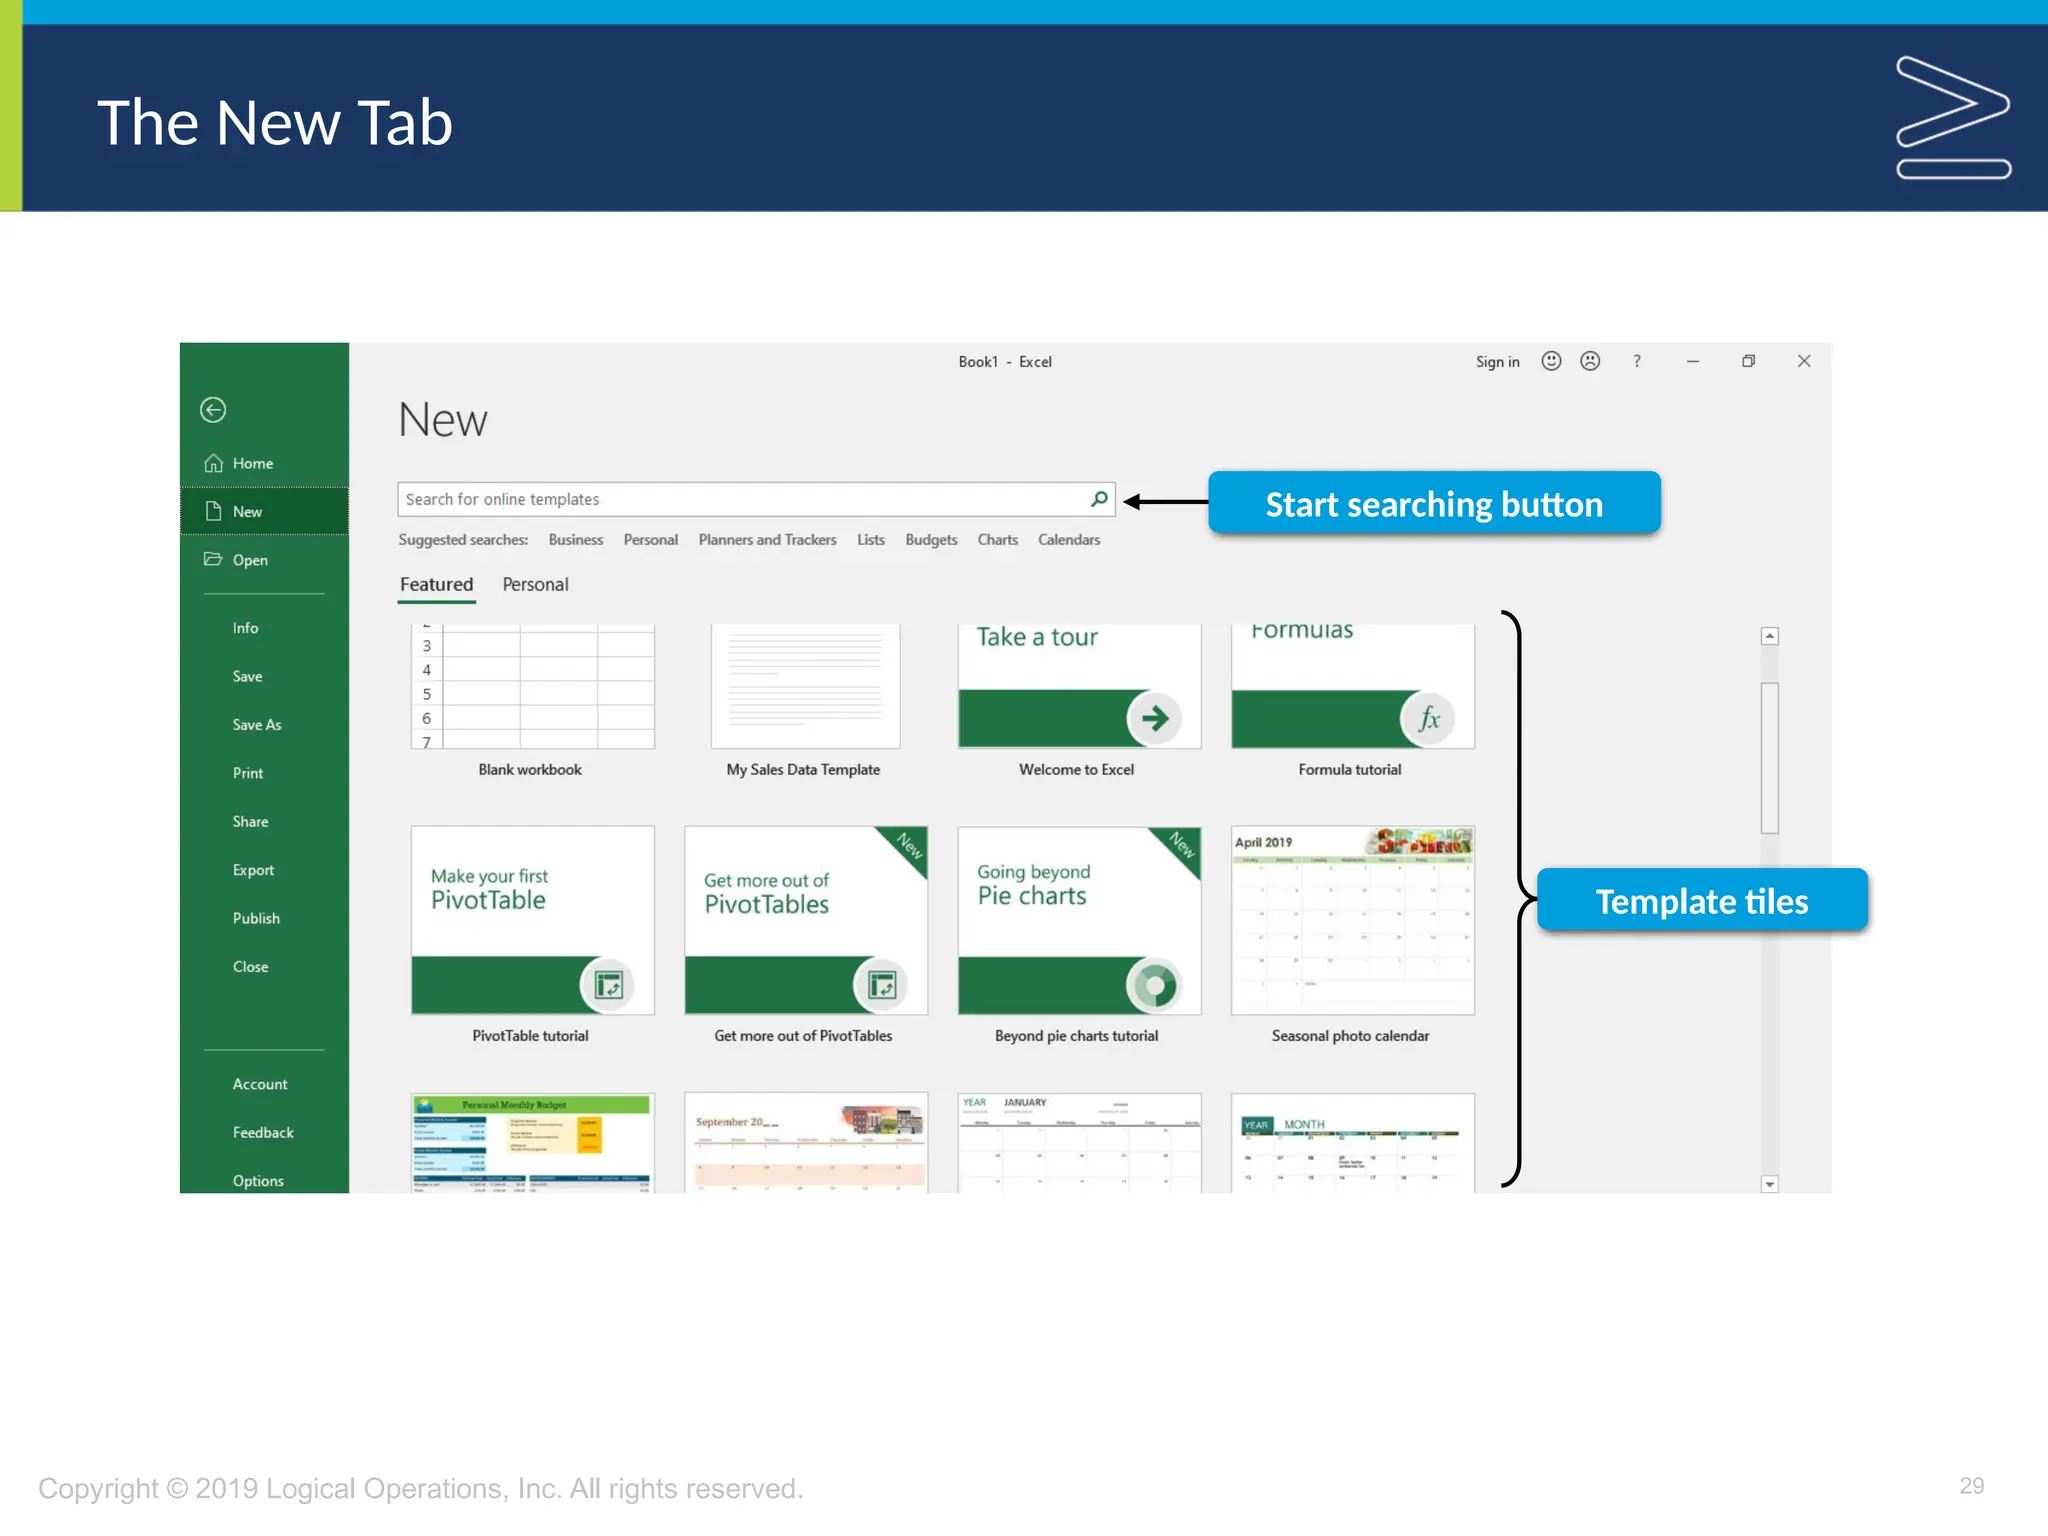The image size is (2048, 1536).
Task: Click the magnifier Start searching button
Action: coord(1099,499)
